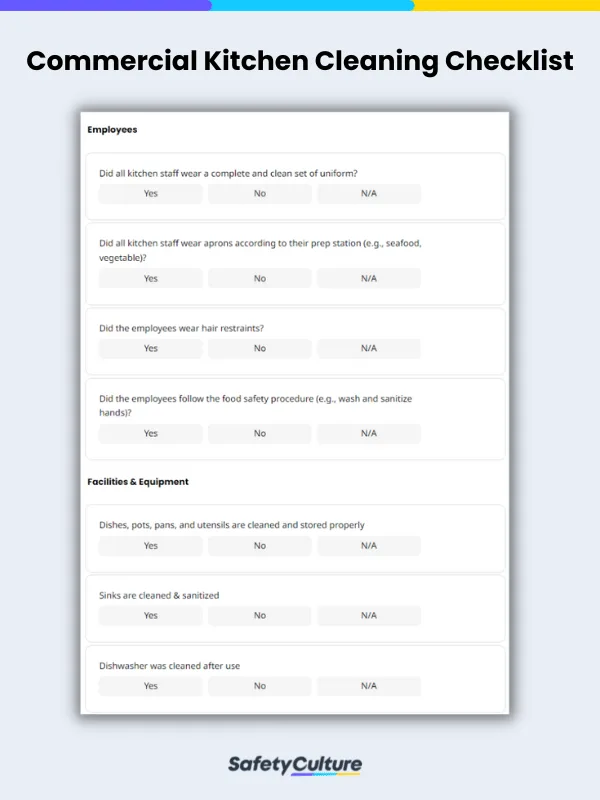Mark N/A for aprons by prep station

click(x=369, y=278)
